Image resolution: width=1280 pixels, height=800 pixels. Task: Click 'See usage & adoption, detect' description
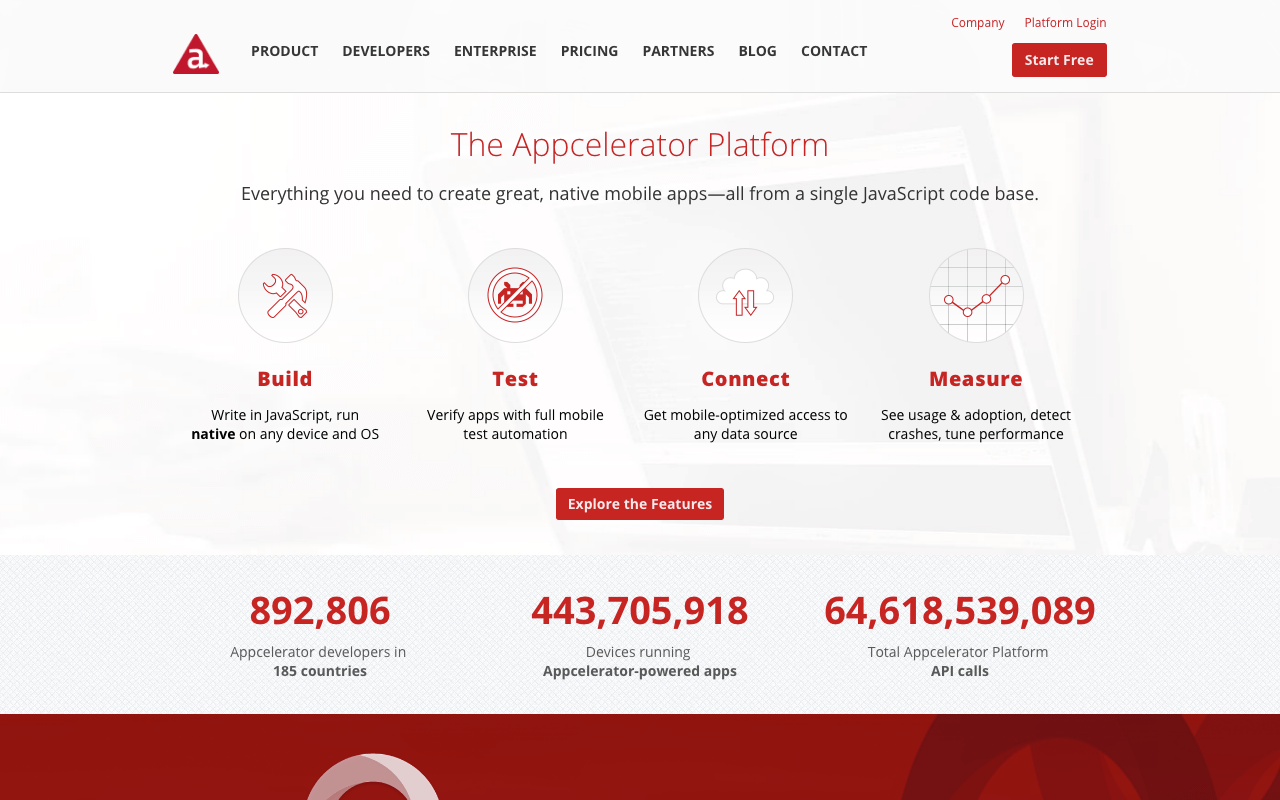tap(976, 415)
